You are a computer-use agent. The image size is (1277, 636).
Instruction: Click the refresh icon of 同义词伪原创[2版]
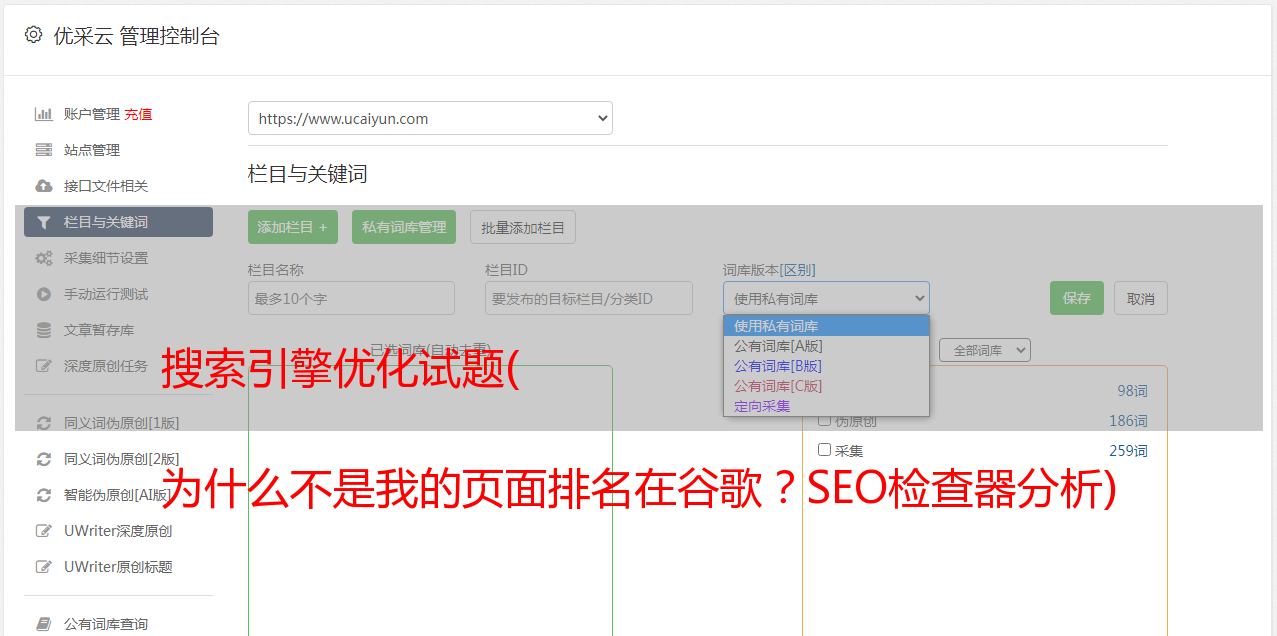click(x=44, y=459)
